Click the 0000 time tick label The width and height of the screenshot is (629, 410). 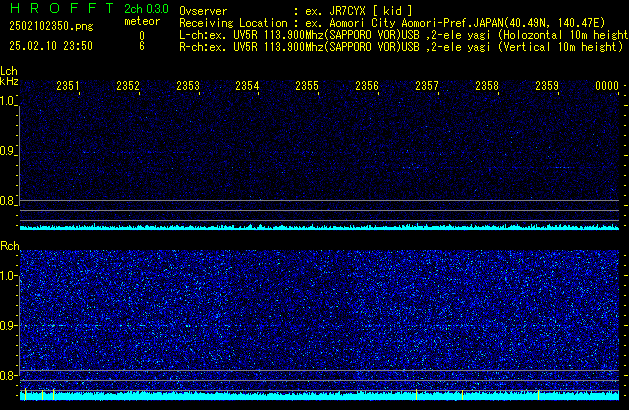(607, 86)
